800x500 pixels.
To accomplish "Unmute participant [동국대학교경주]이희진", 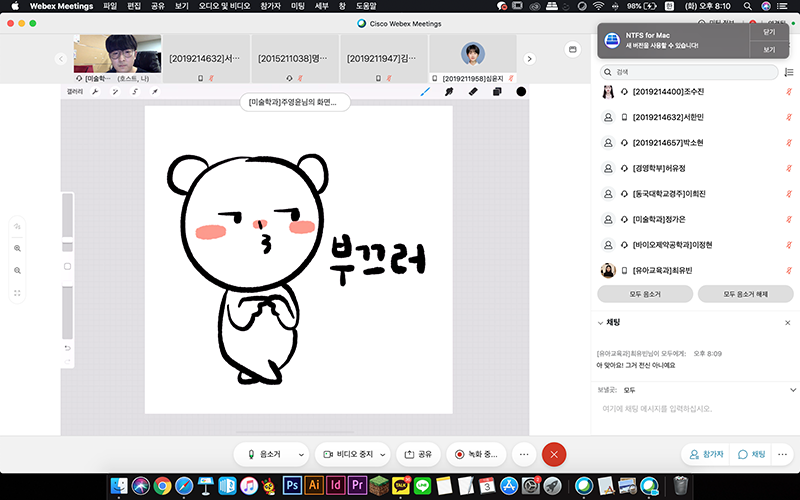I will [x=789, y=194].
